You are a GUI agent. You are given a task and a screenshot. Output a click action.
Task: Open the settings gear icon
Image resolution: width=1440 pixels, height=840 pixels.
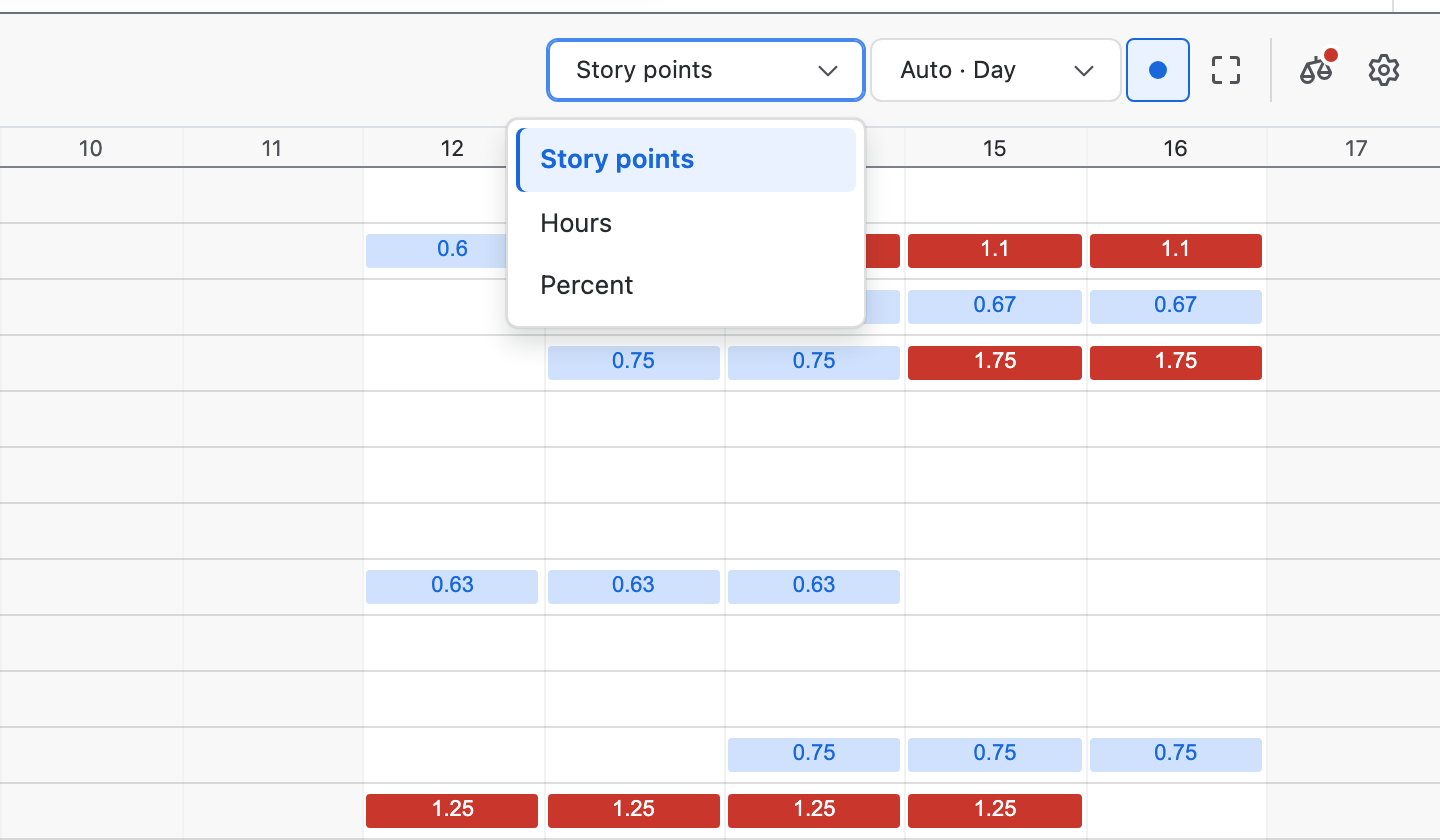(x=1384, y=70)
